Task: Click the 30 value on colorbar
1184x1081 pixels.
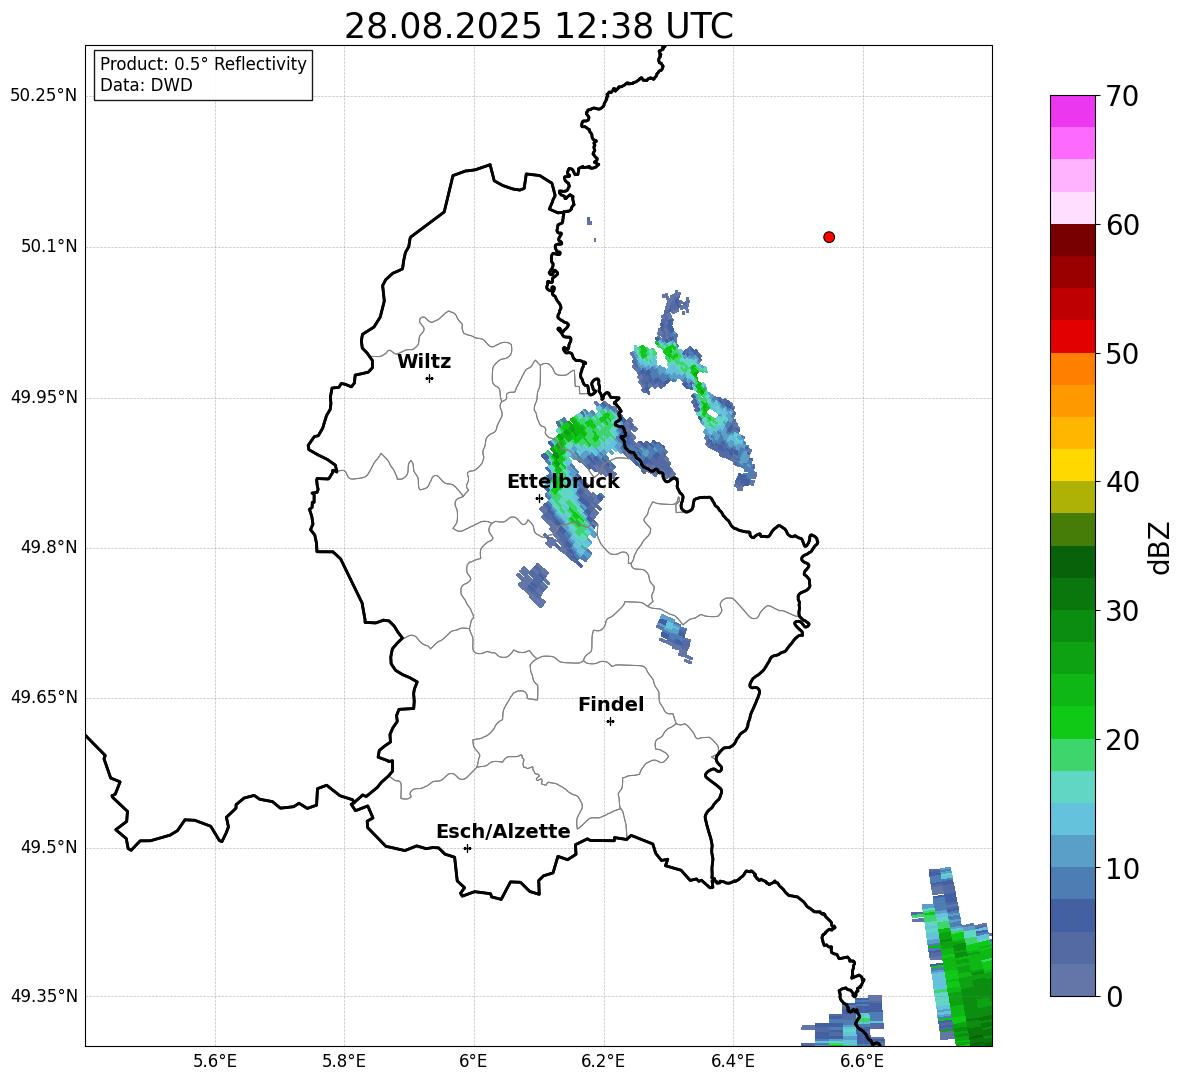Action: (1122, 611)
